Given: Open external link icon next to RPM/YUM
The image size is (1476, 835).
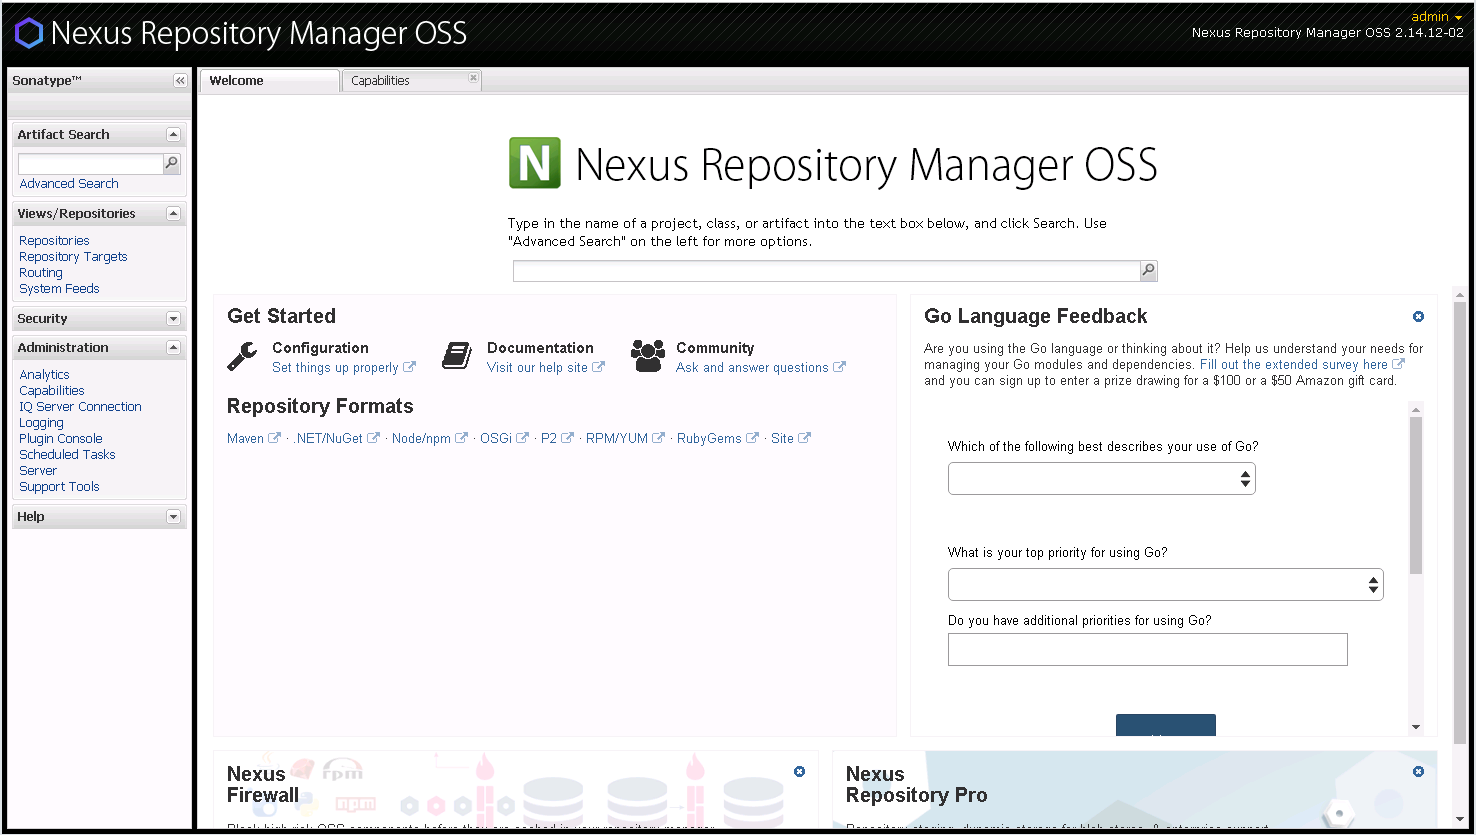Looking at the screenshot, I should tap(658, 438).
